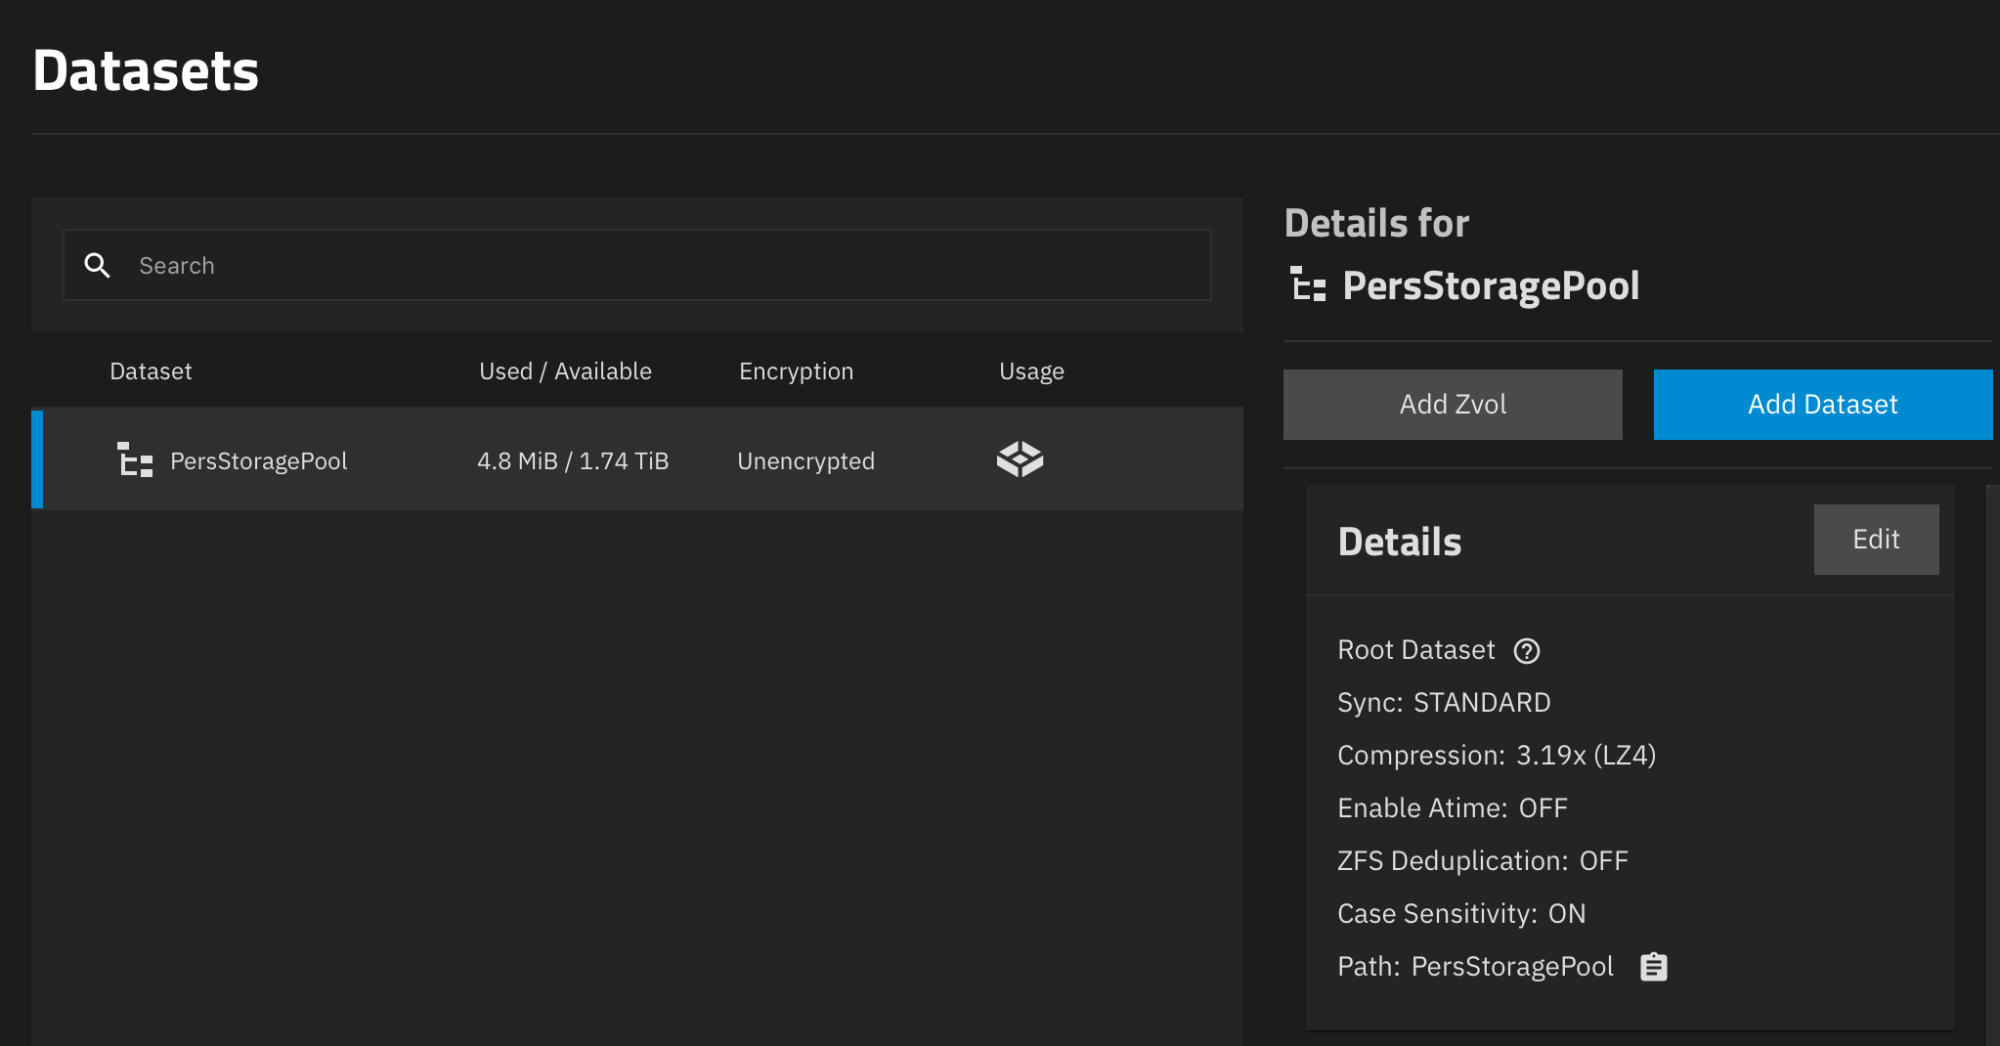The image size is (2000, 1046).
Task: Copy the dataset path using the clipboard icon
Action: coord(1653,967)
